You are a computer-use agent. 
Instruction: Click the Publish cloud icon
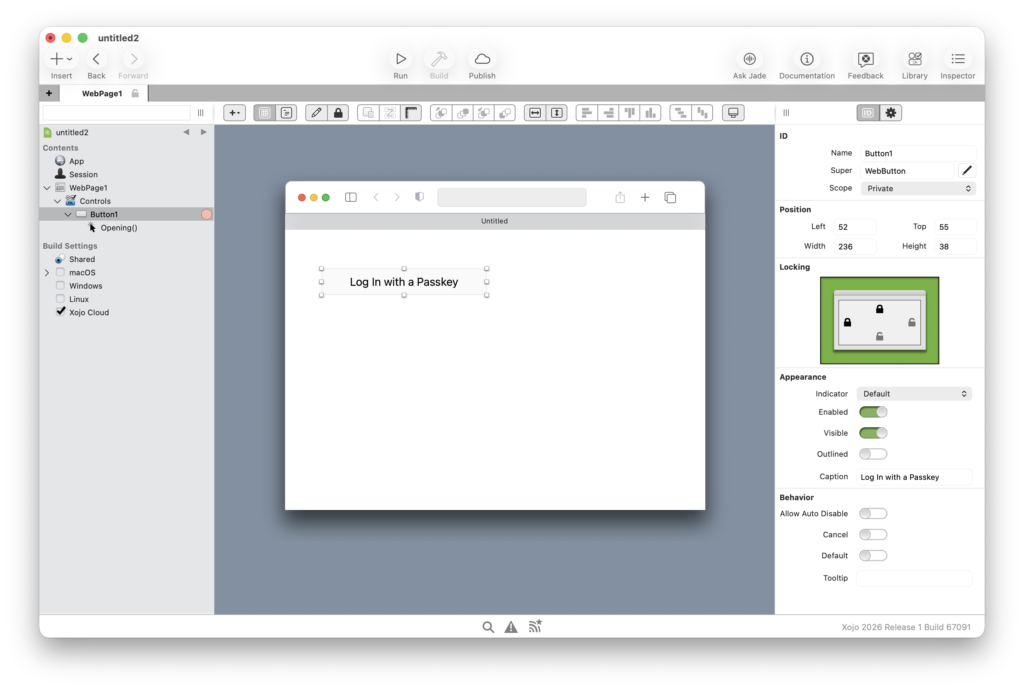482,60
